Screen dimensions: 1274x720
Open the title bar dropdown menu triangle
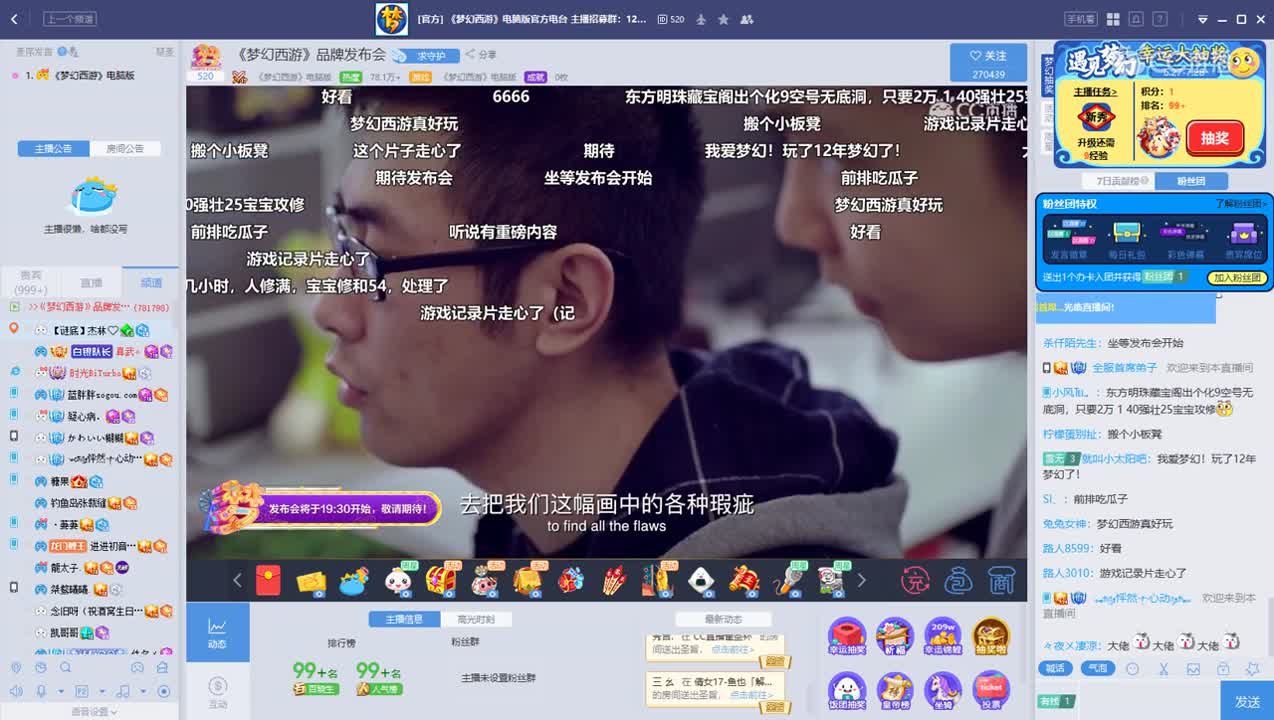pyautogui.click(x=1203, y=19)
